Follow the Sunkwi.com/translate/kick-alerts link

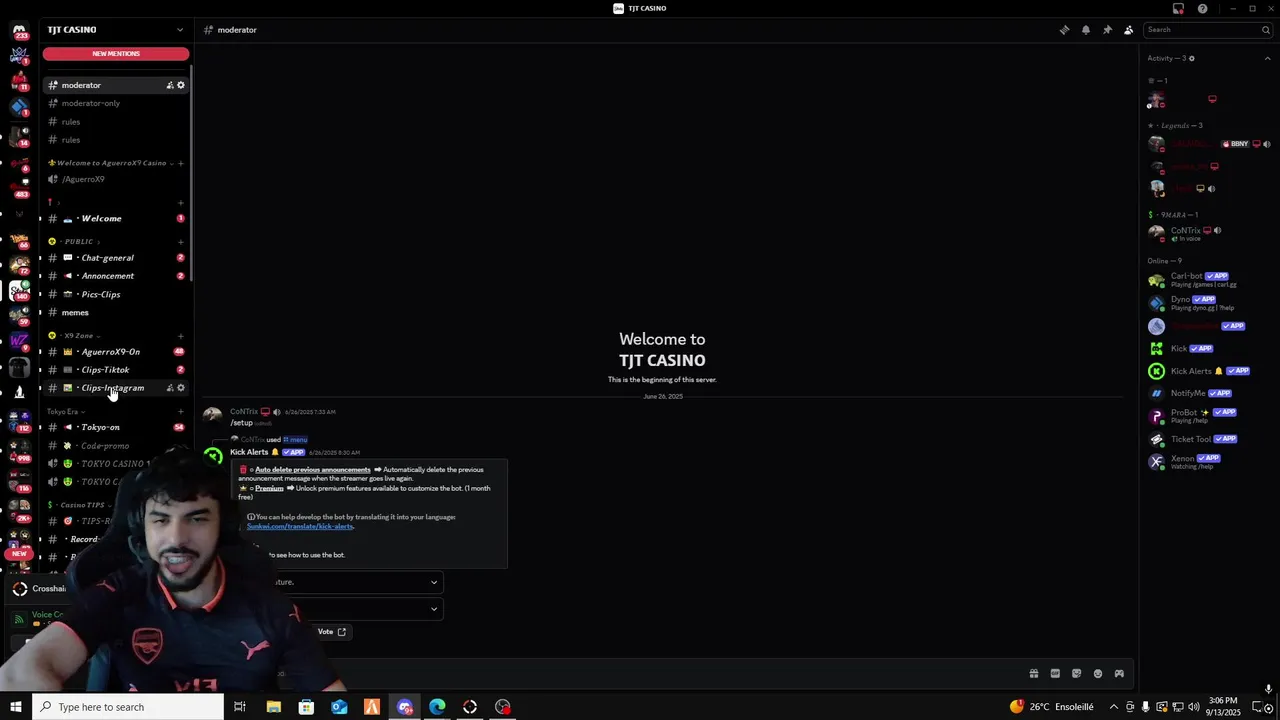pos(300,526)
